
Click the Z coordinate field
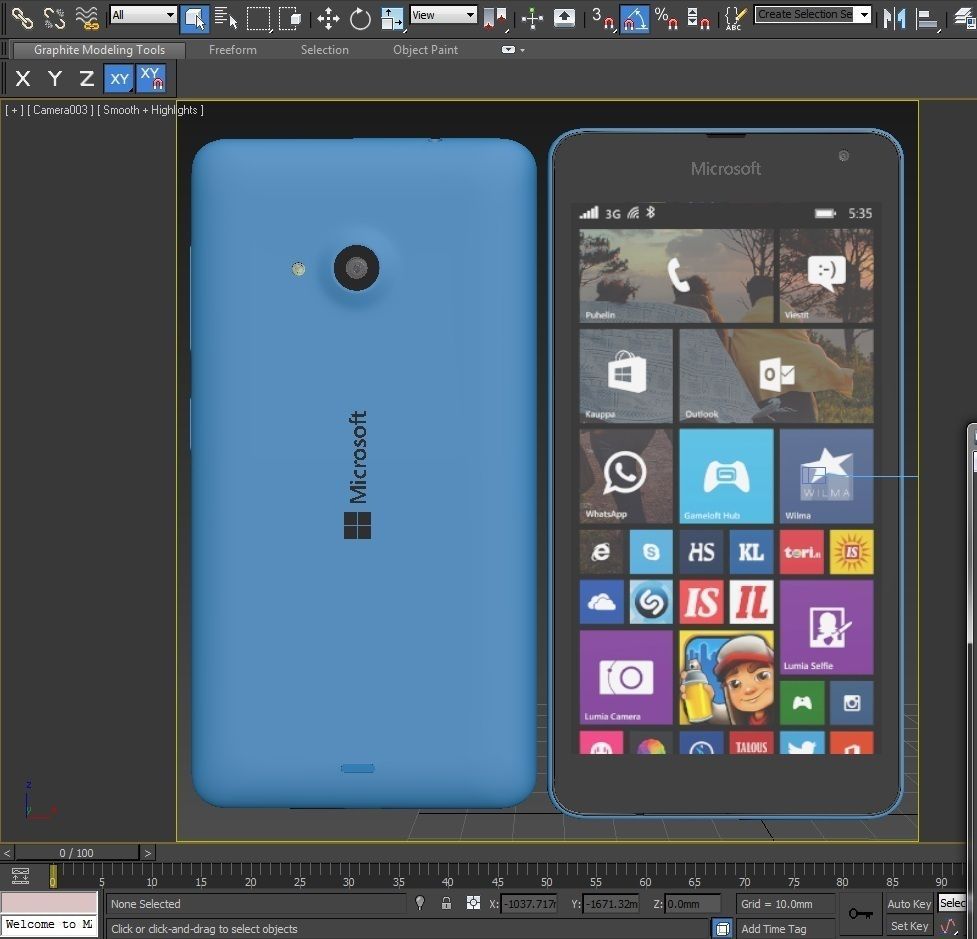(693, 903)
